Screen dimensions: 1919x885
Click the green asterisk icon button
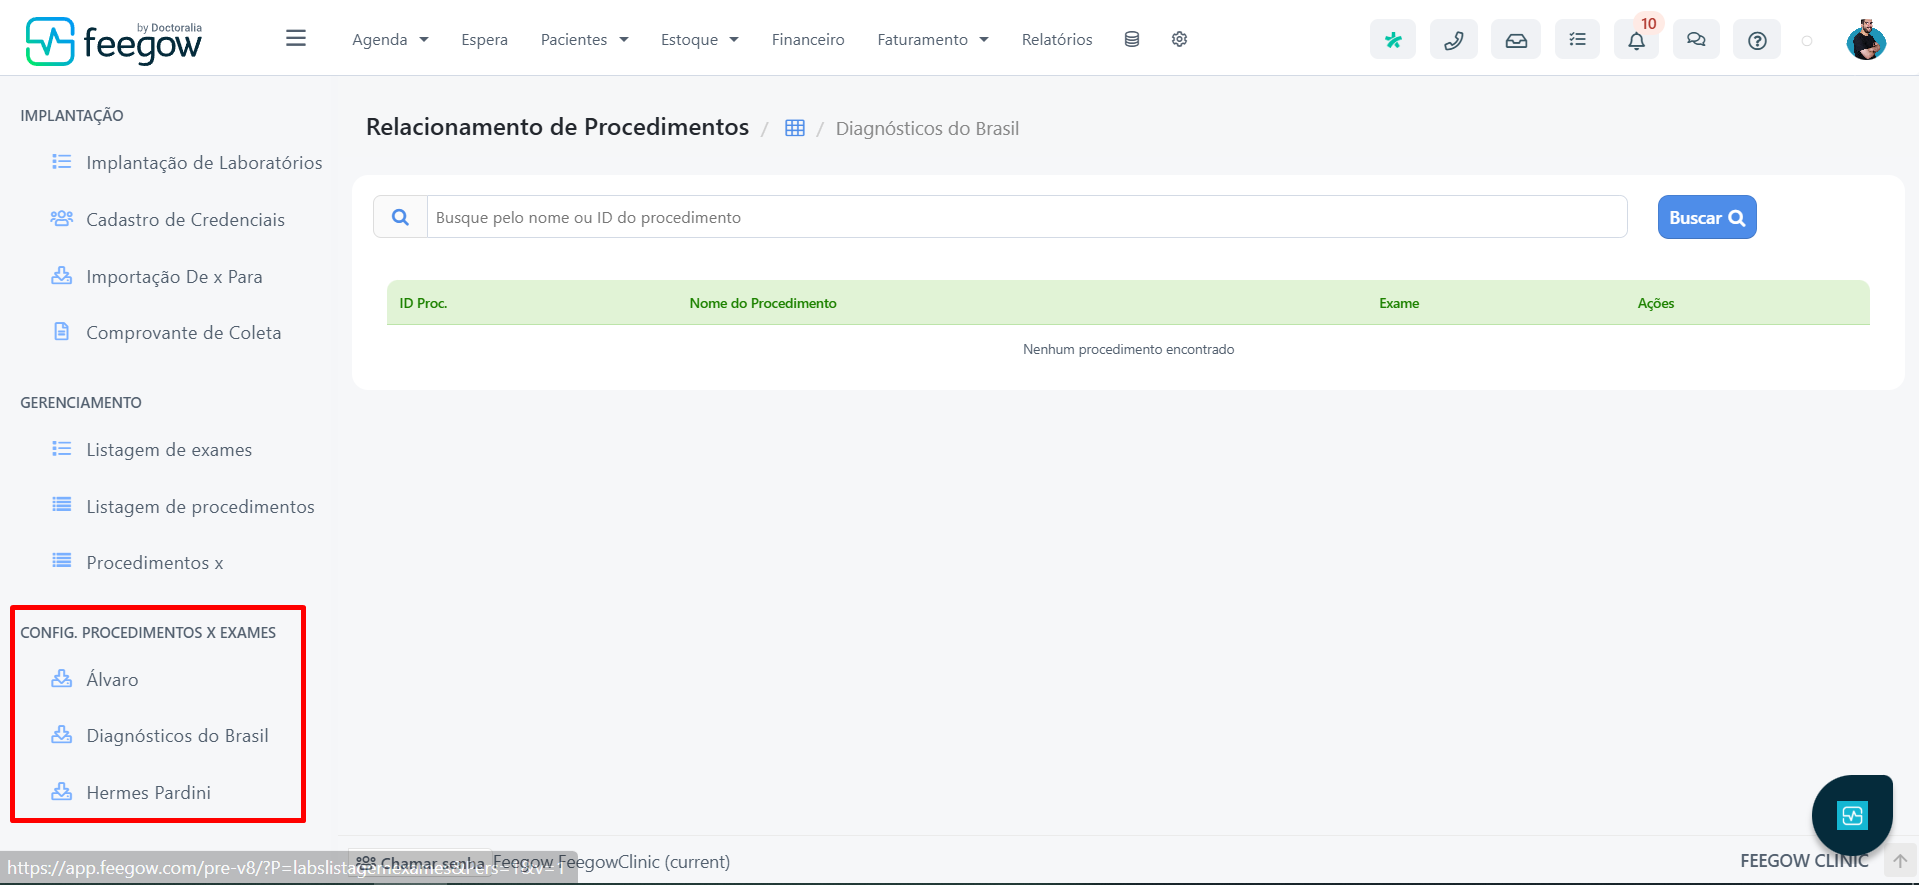[x=1393, y=40]
